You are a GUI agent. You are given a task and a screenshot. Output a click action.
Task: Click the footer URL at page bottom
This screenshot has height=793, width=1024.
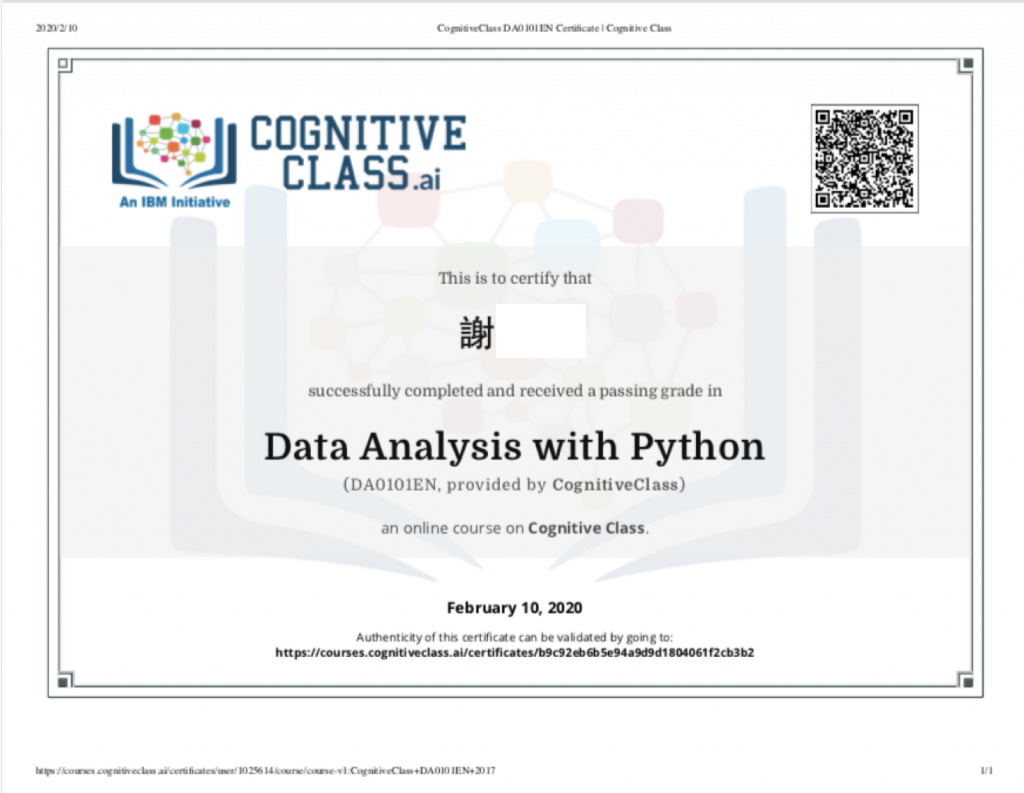click(265, 771)
